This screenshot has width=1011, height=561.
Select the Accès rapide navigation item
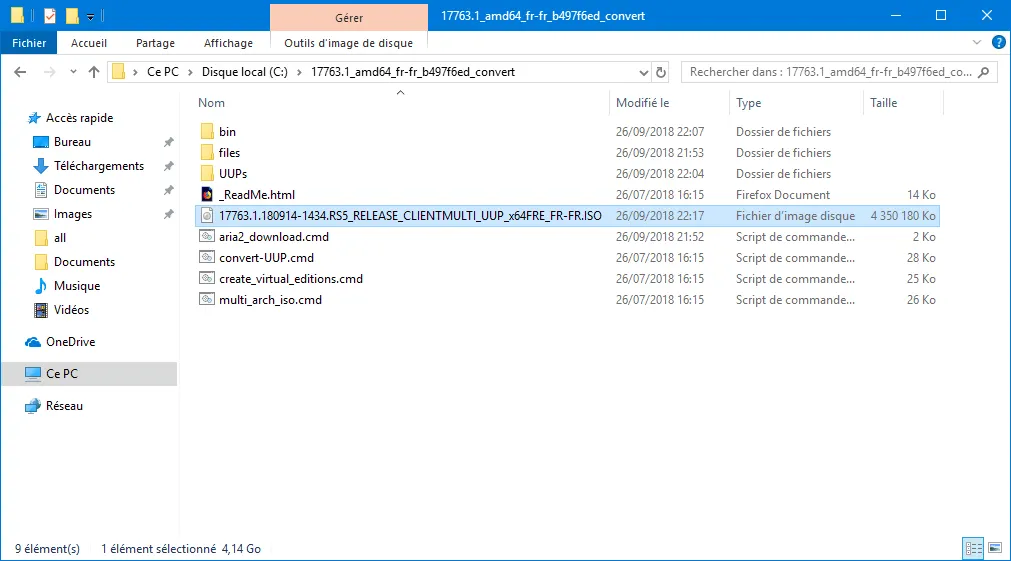[x=79, y=118]
